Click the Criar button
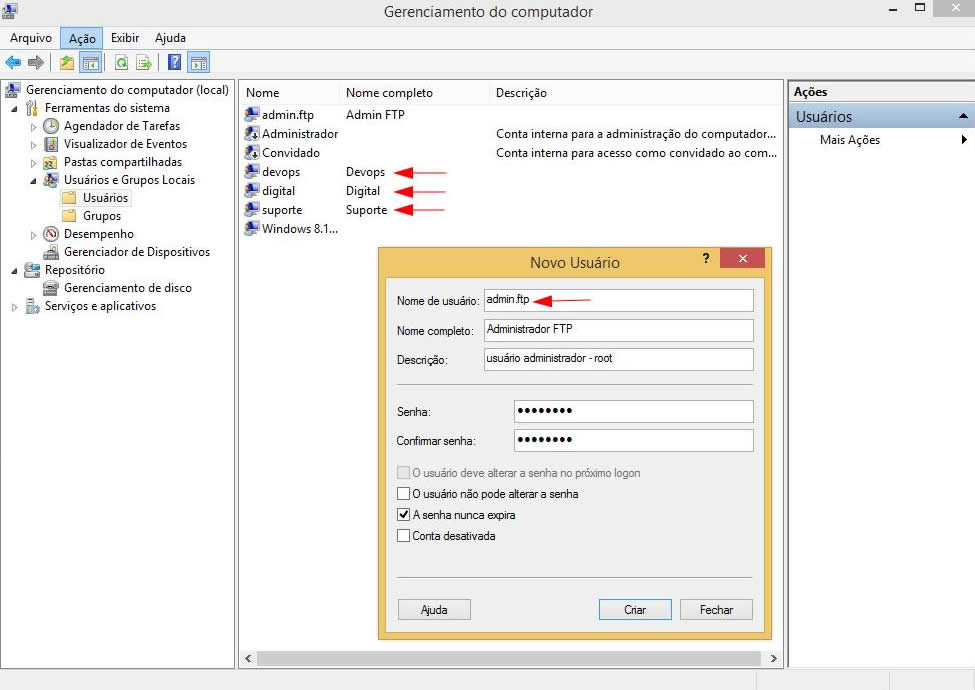 (x=634, y=609)
